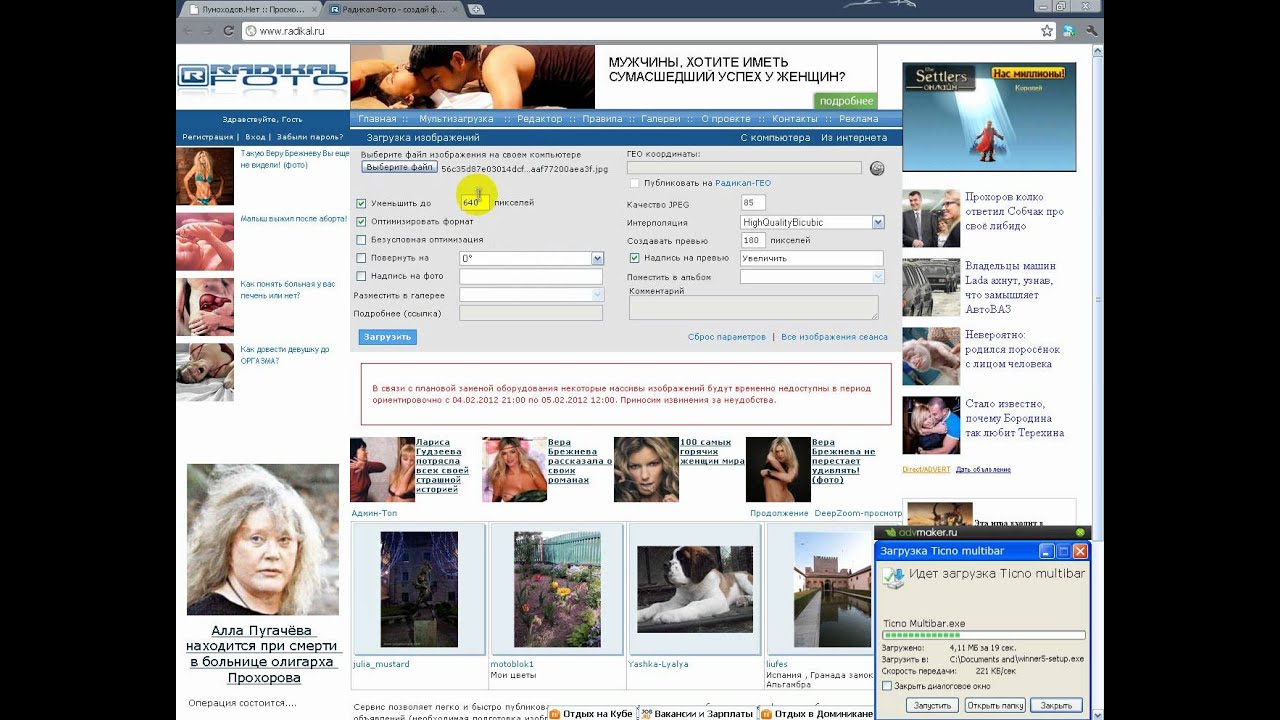Open Мультизагрузка menu item
The image size is (1280, 720).
click(456, 118)
